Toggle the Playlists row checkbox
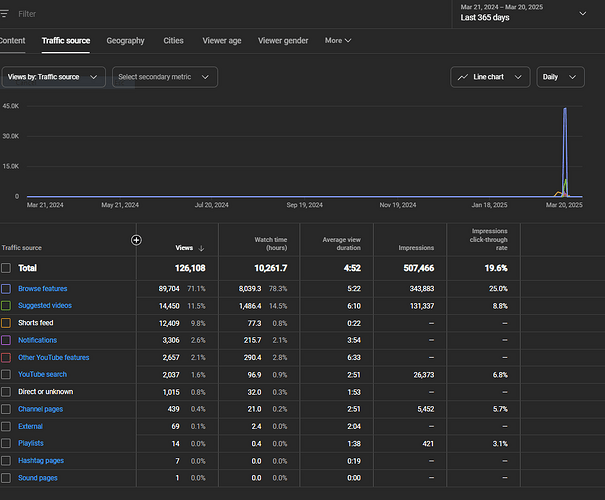 coord(6,443)
